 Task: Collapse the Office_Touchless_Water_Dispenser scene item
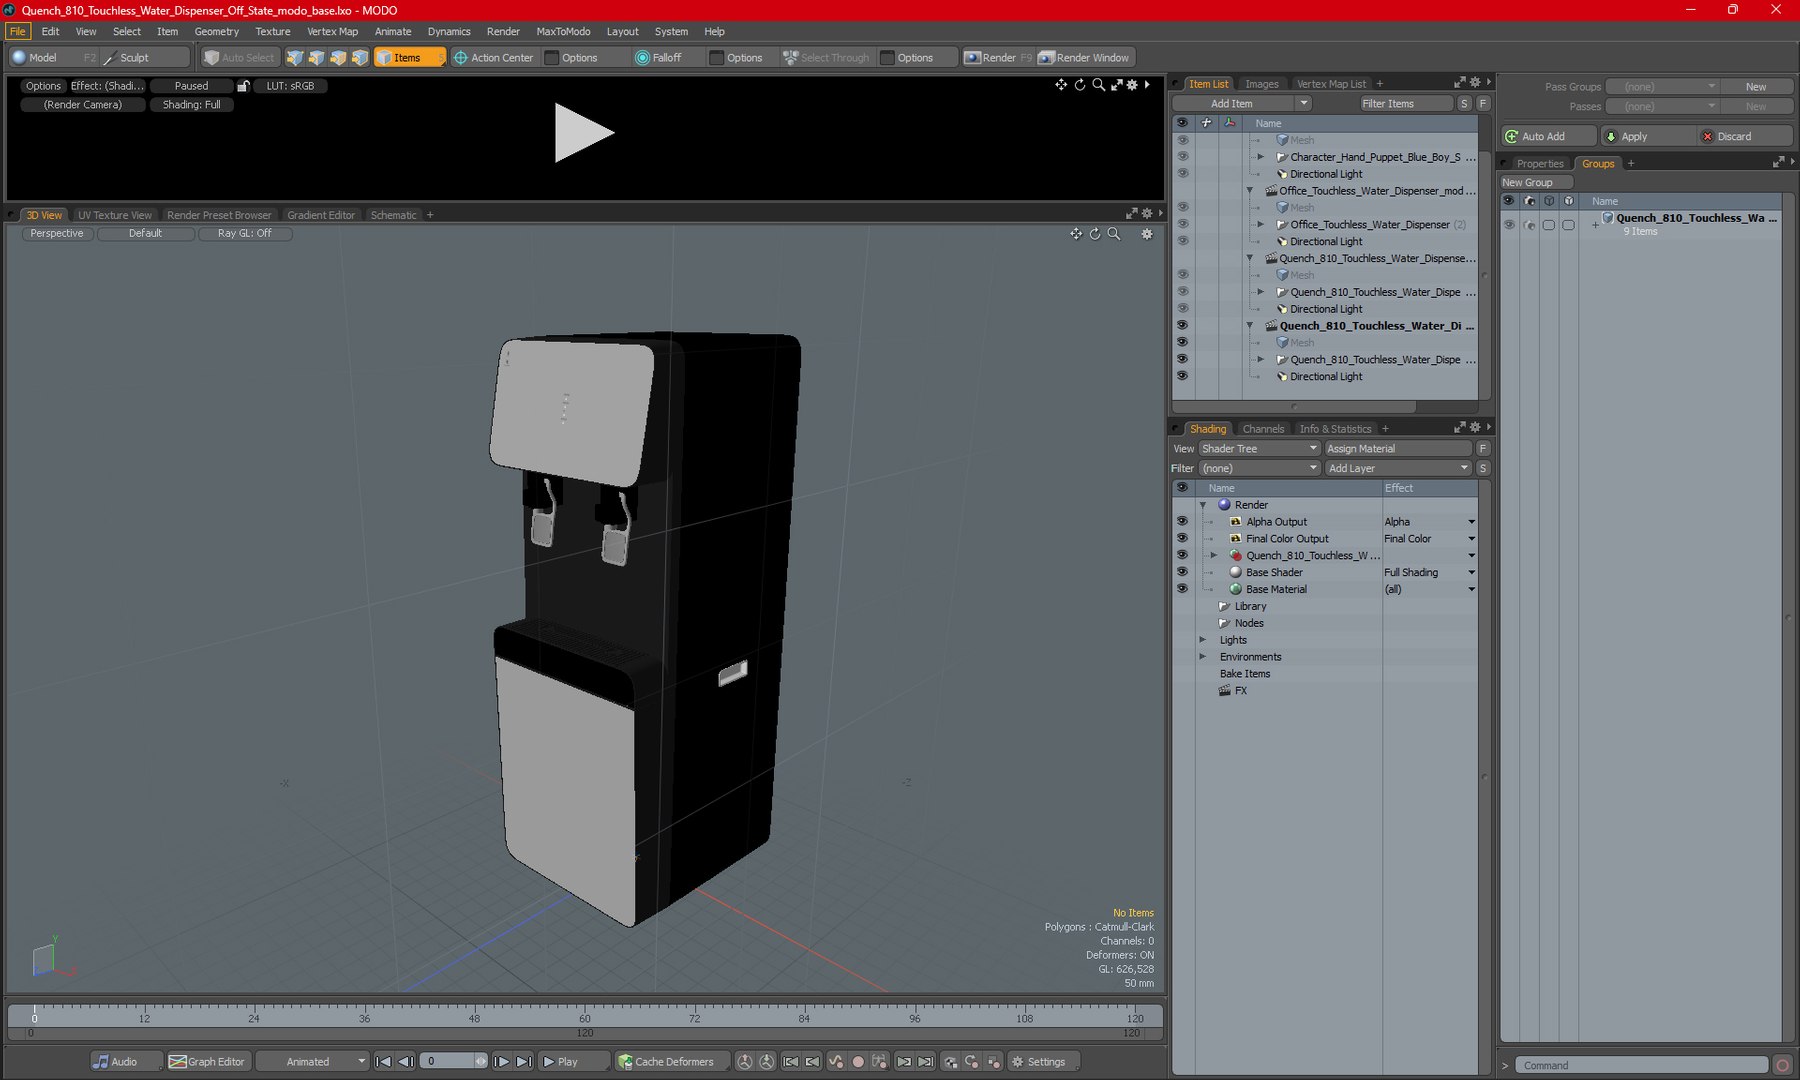(1249, 191)
